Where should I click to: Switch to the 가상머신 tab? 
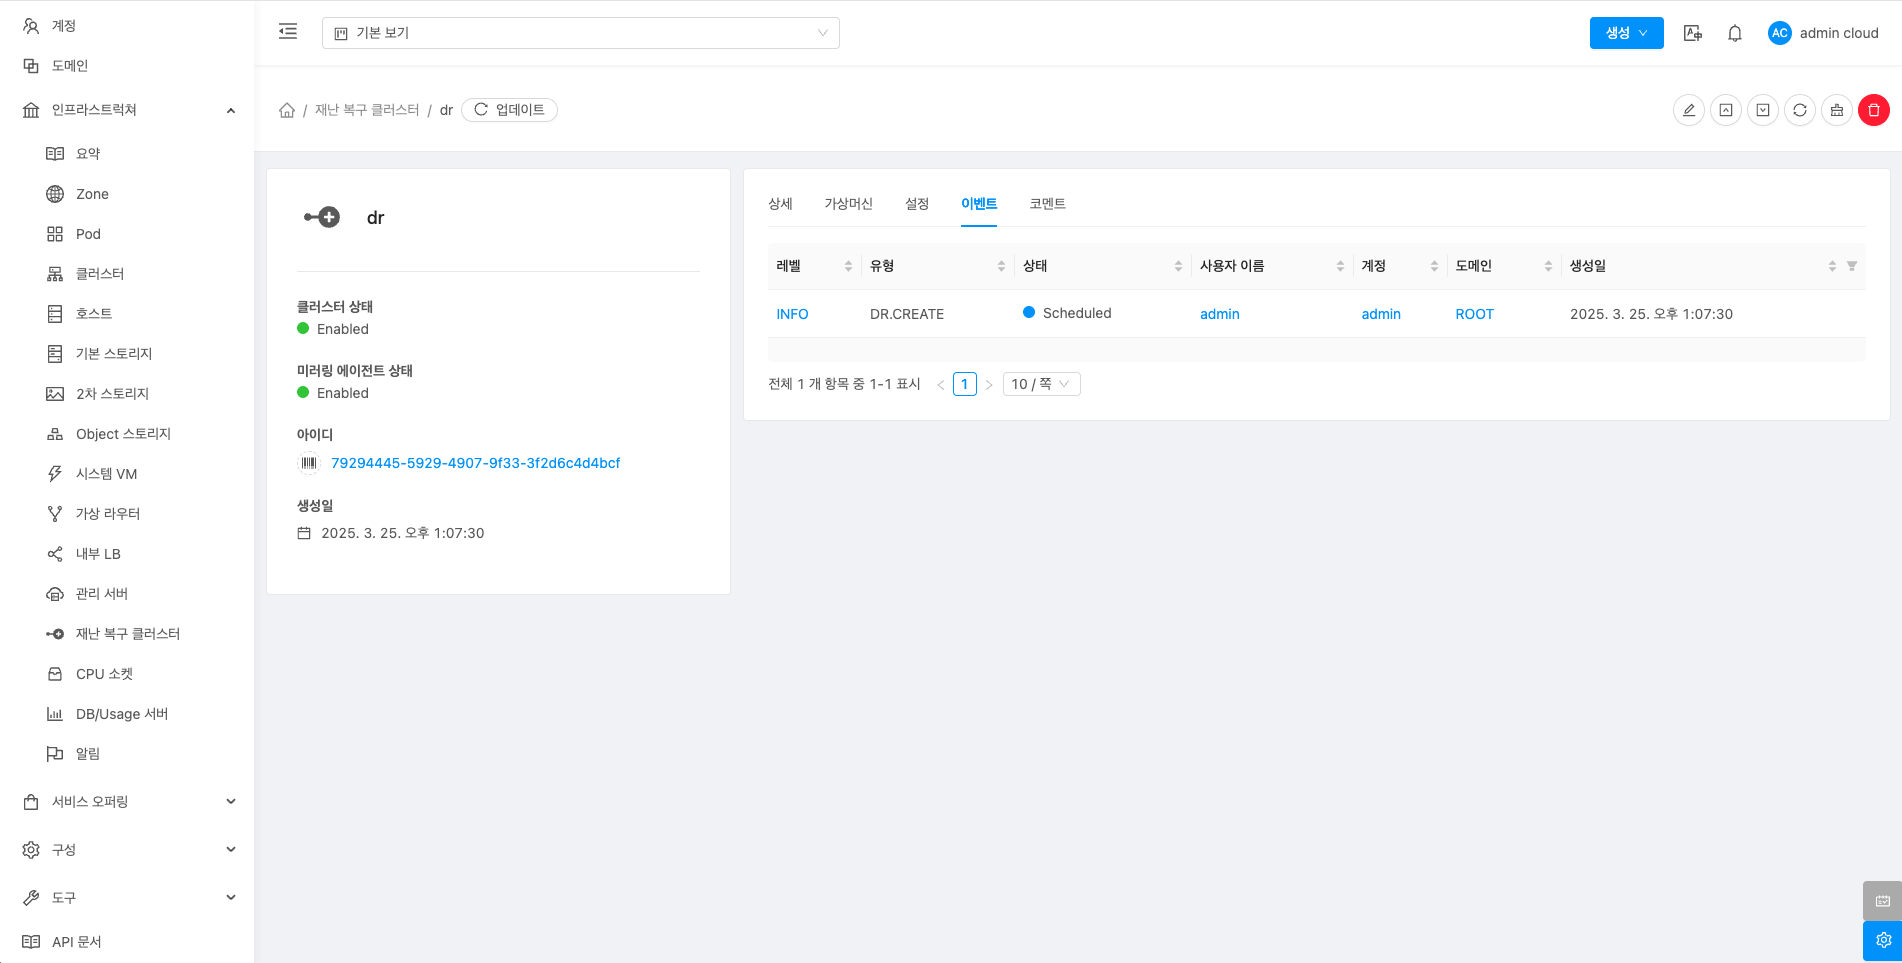tap(848, 204)
